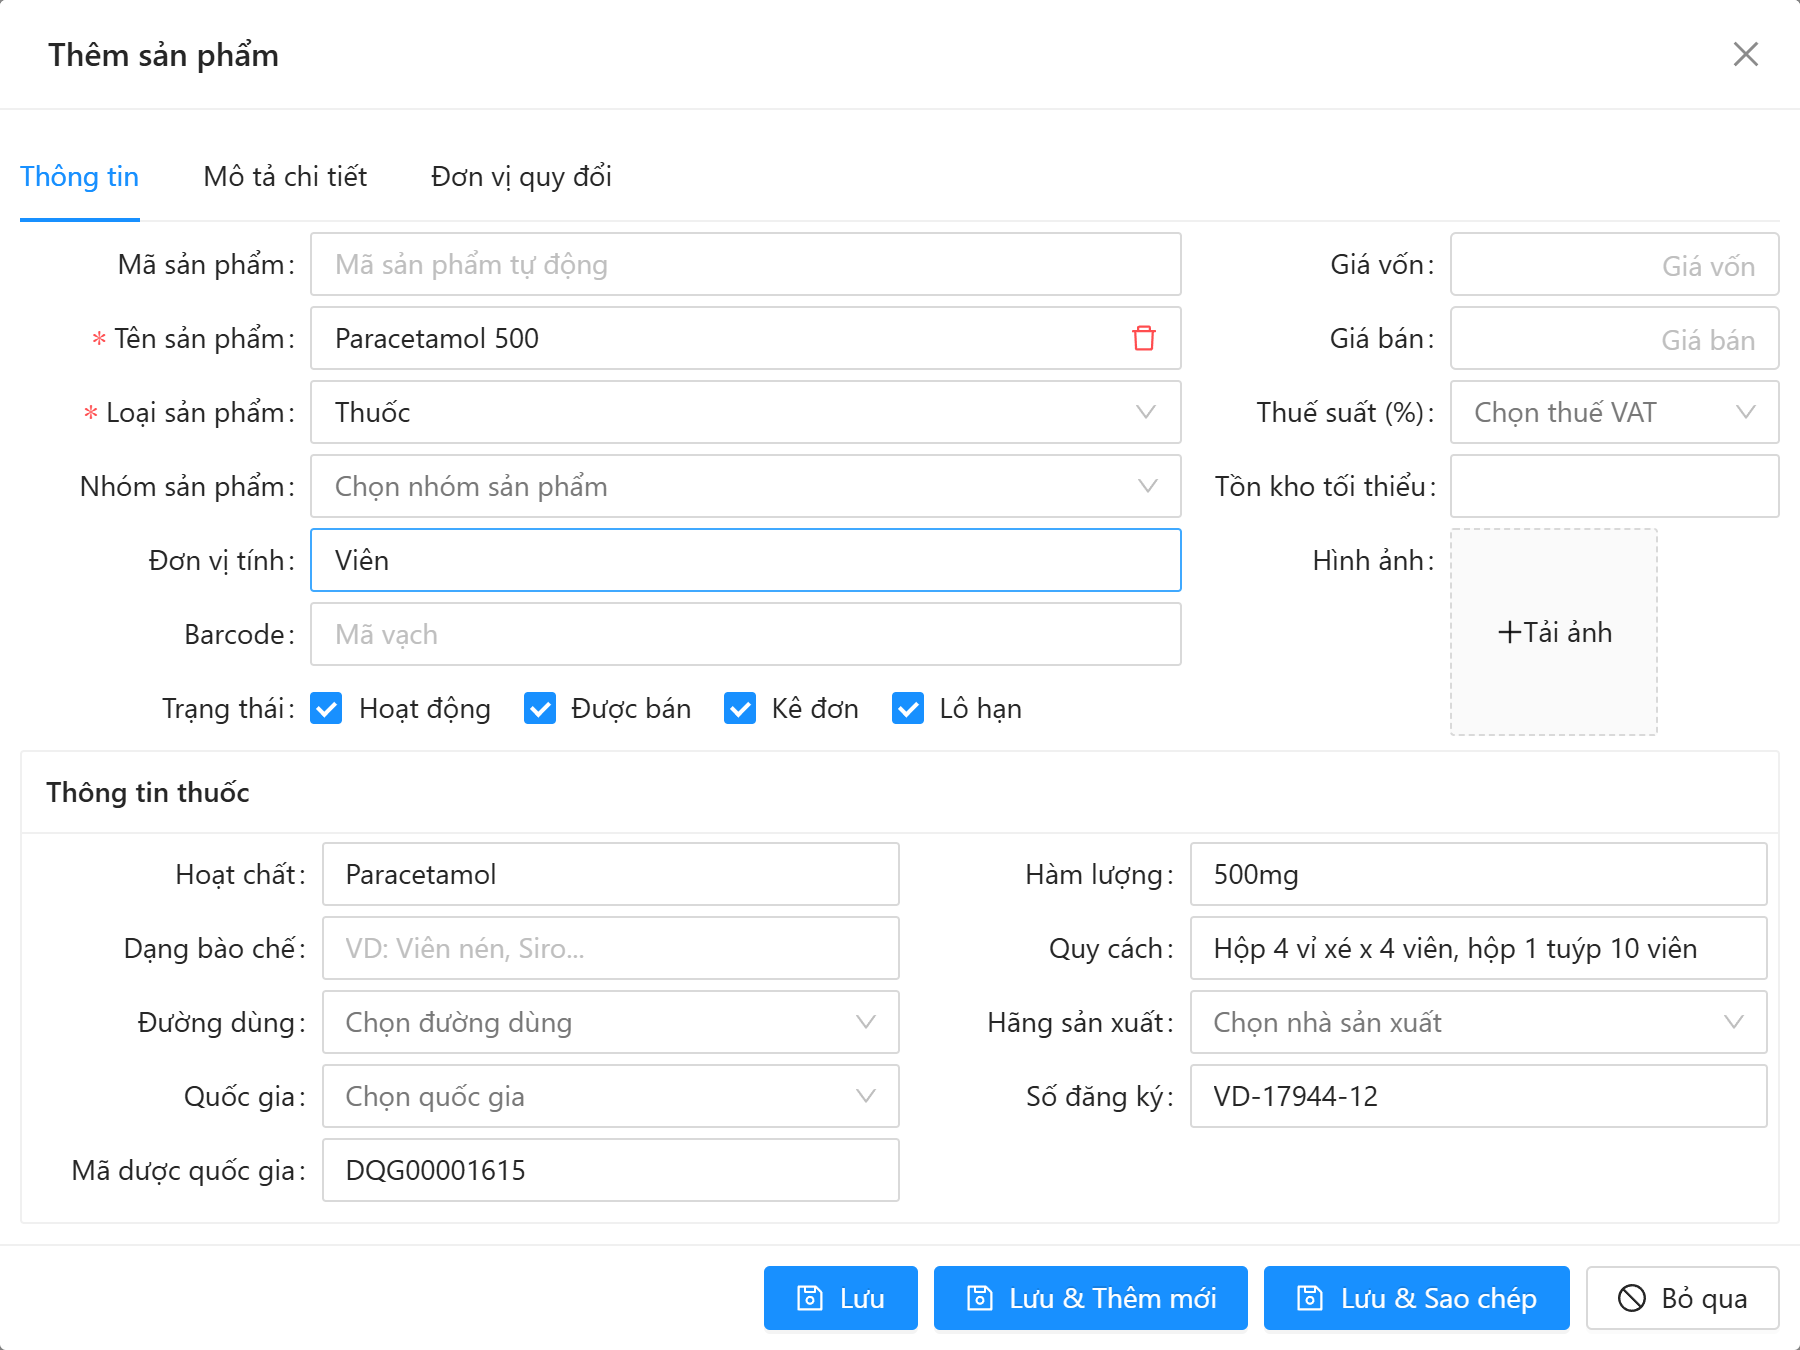
Task: Open the Mô tả chi tiết tab
Action: click(285, 176)
